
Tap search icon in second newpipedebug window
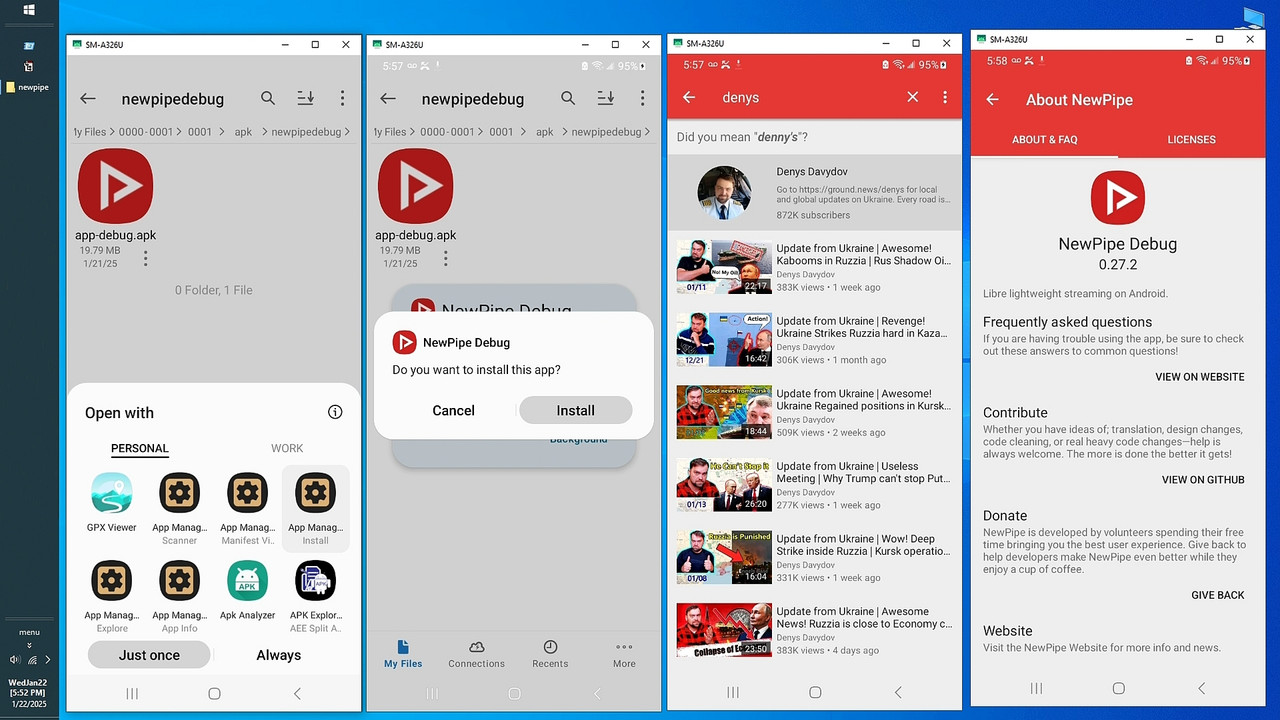(x=568, y=98)
